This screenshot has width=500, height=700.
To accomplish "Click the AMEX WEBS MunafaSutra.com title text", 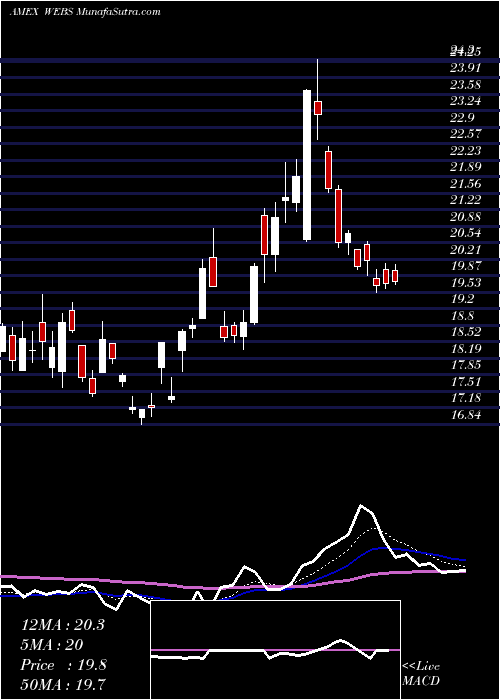I will pyautogui.click(x=85, y=12).
